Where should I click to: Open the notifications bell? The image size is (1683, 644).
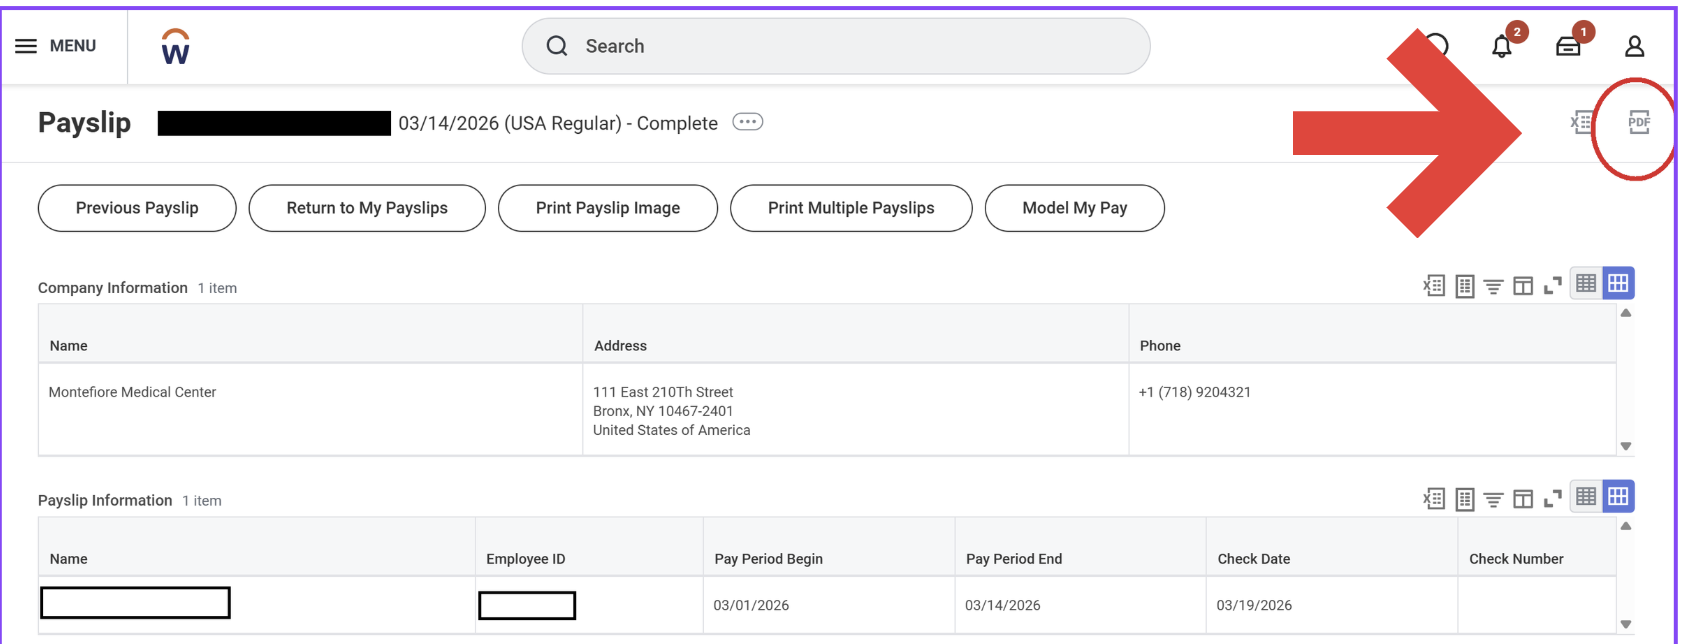1501,46
